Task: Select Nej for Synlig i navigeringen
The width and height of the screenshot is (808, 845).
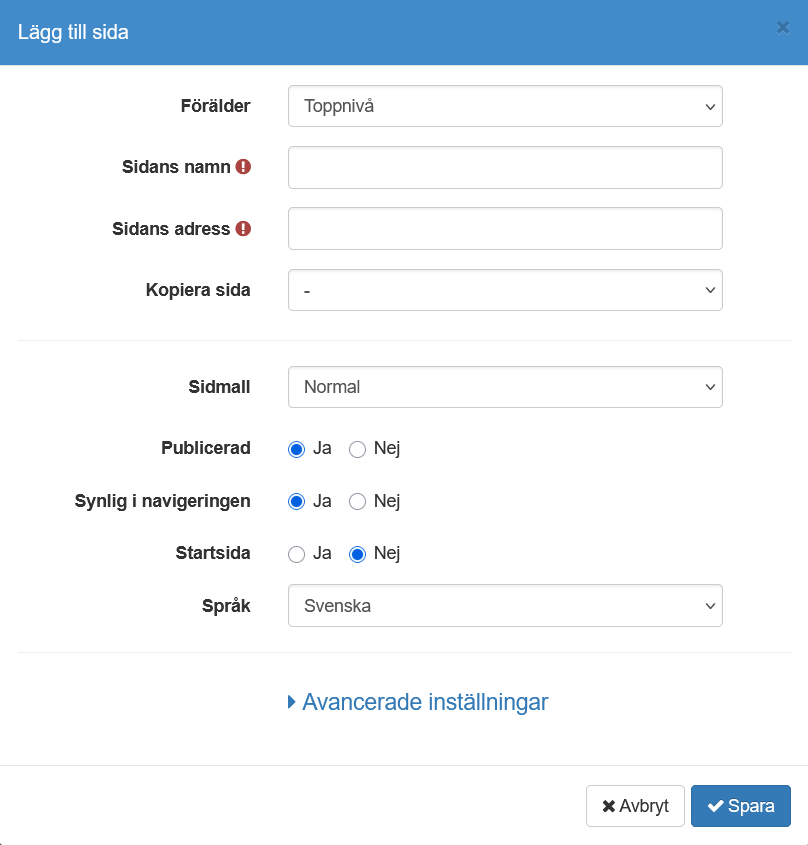Action: [357, 501]
